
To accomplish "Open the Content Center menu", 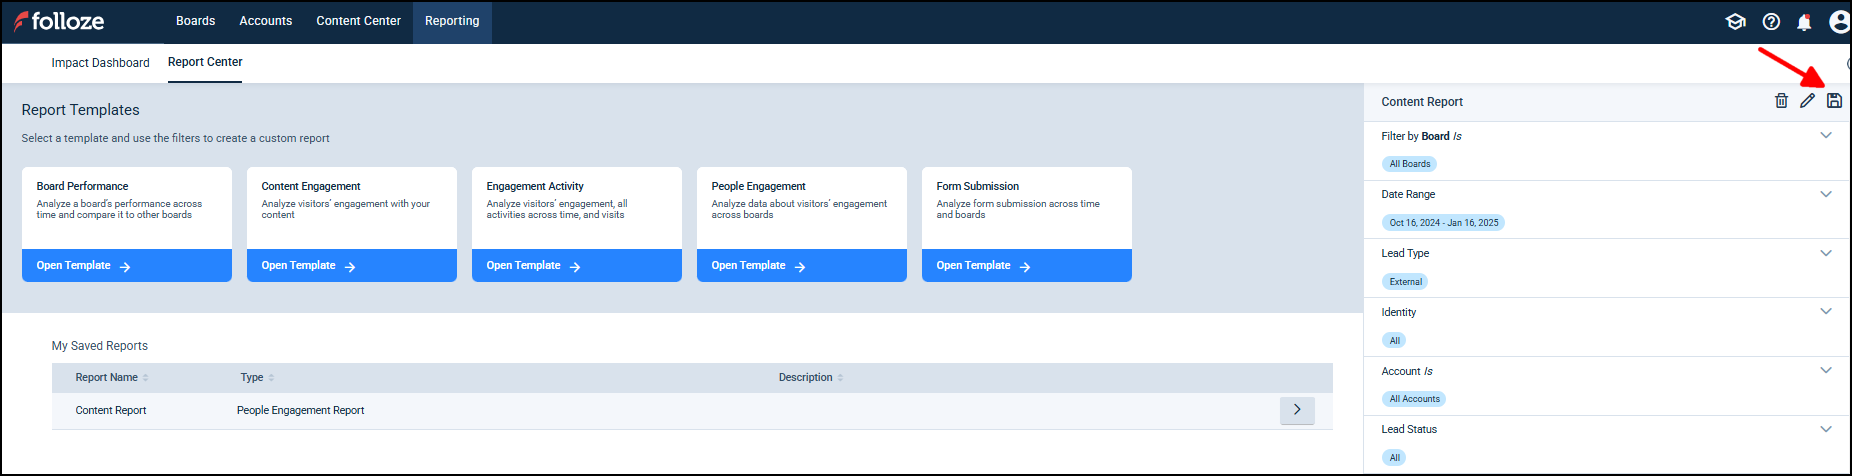I will [x=358, y=21].
